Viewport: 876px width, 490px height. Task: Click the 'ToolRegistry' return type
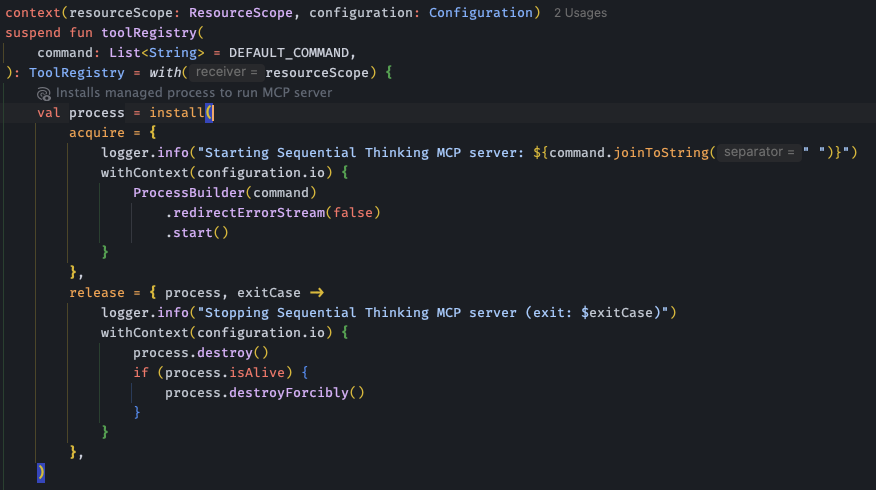pyautogui.click(x=77, y=73)
